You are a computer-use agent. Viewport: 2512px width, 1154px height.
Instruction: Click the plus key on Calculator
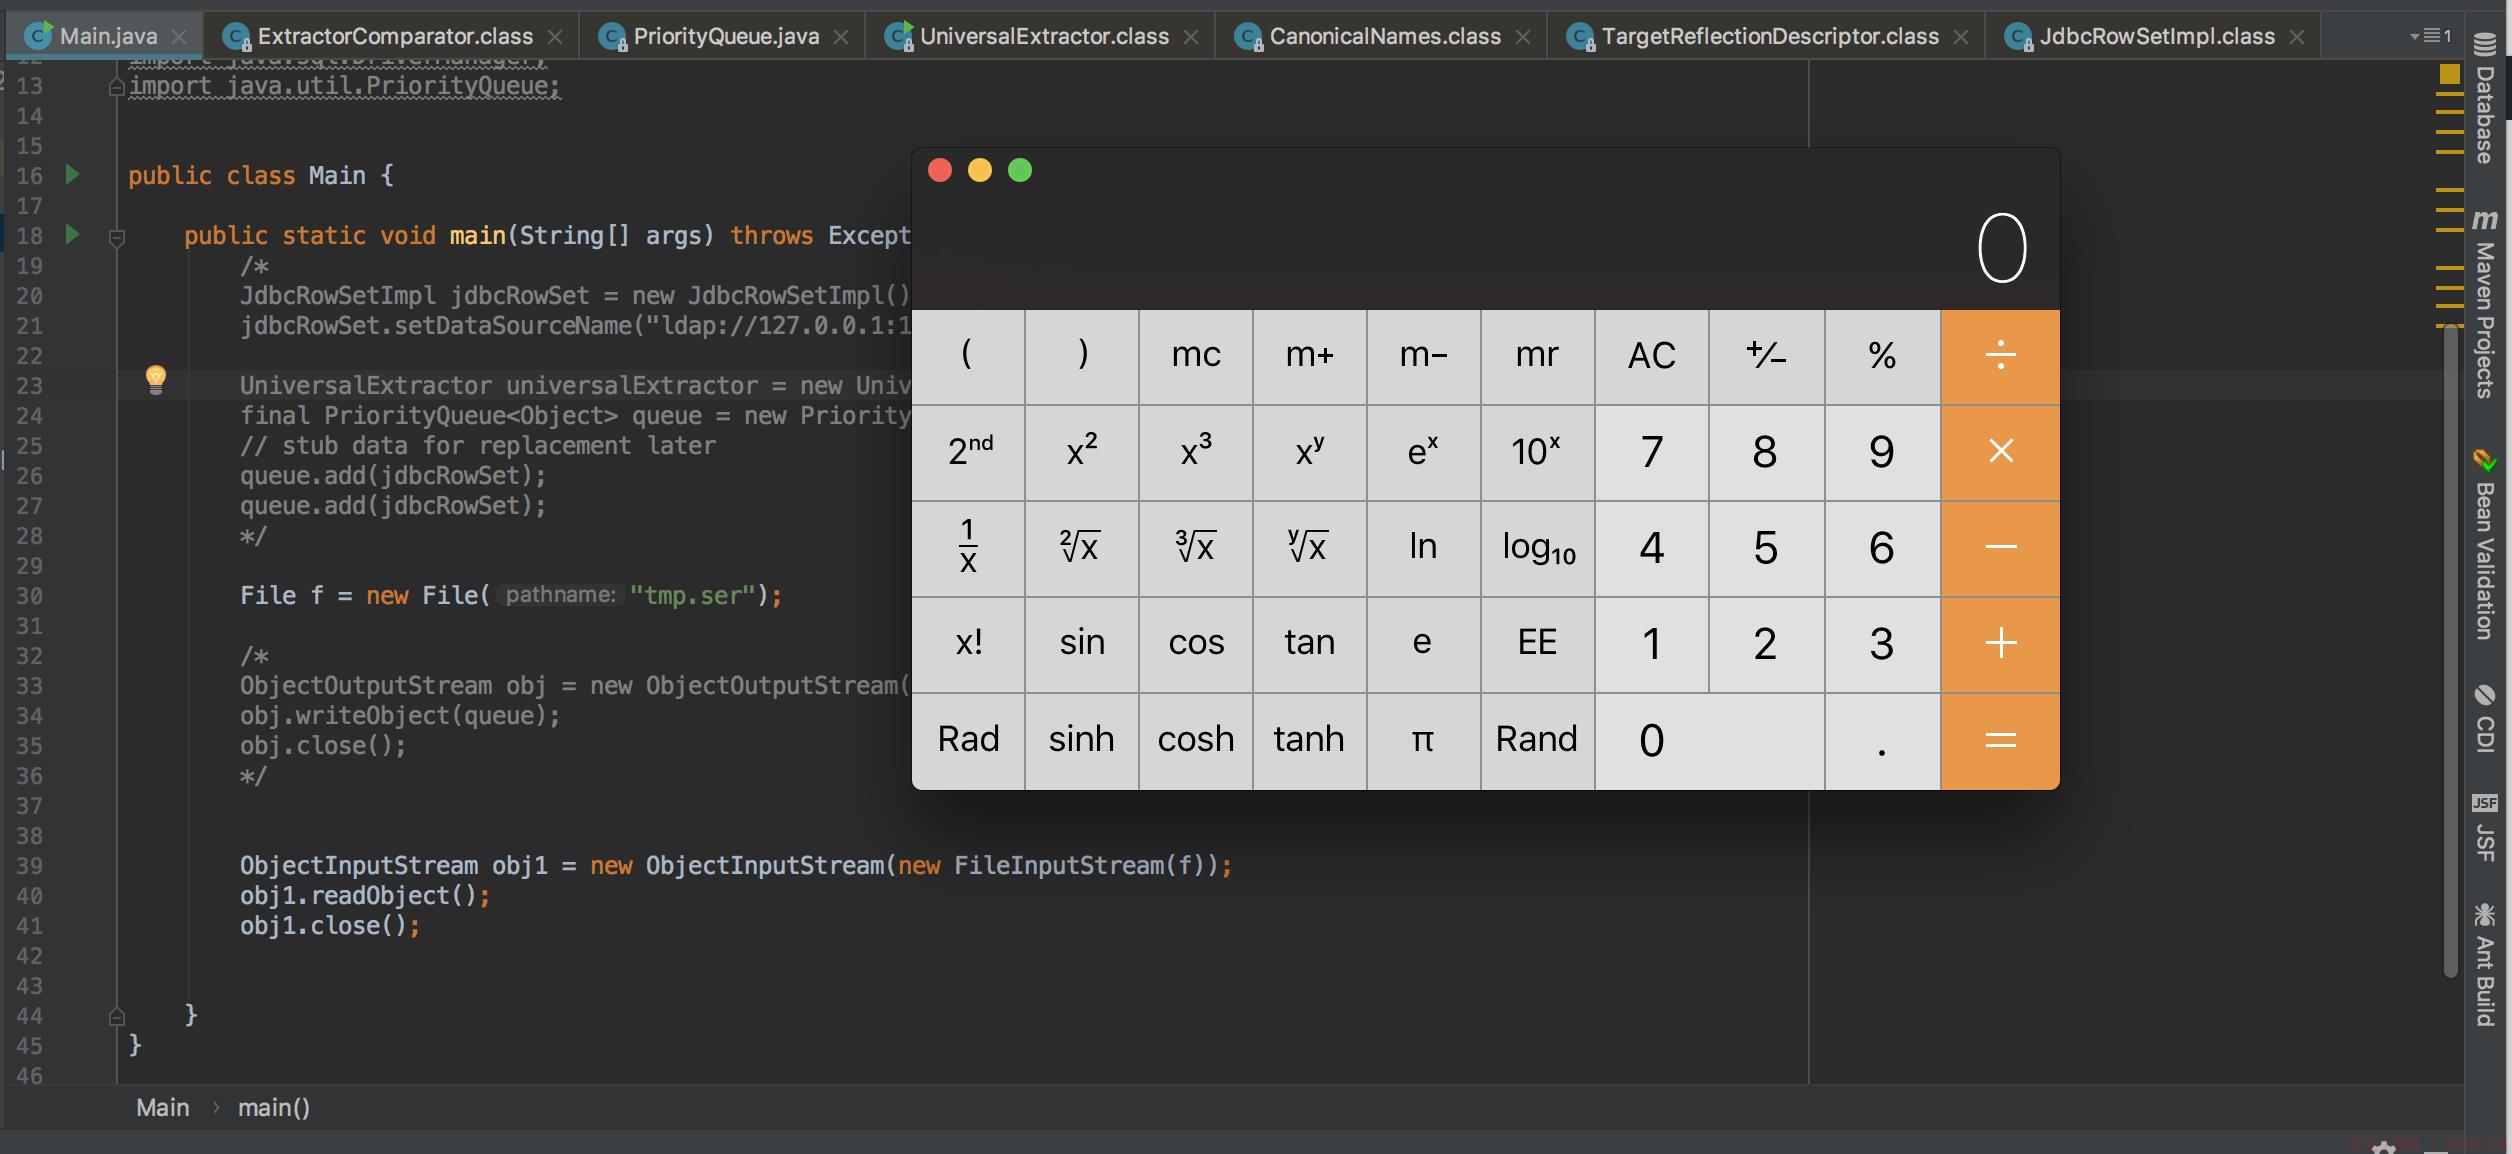tap(2000, 644)
